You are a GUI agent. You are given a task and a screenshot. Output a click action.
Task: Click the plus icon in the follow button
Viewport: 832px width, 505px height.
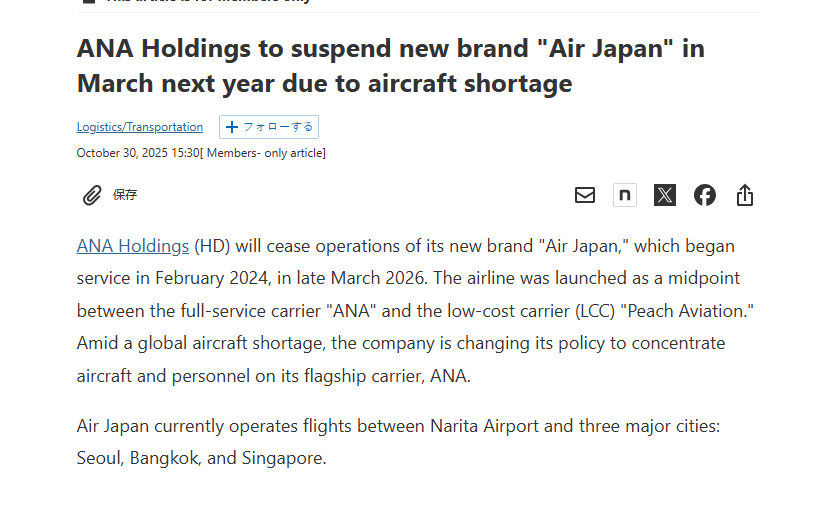click(x=232, y=127)
